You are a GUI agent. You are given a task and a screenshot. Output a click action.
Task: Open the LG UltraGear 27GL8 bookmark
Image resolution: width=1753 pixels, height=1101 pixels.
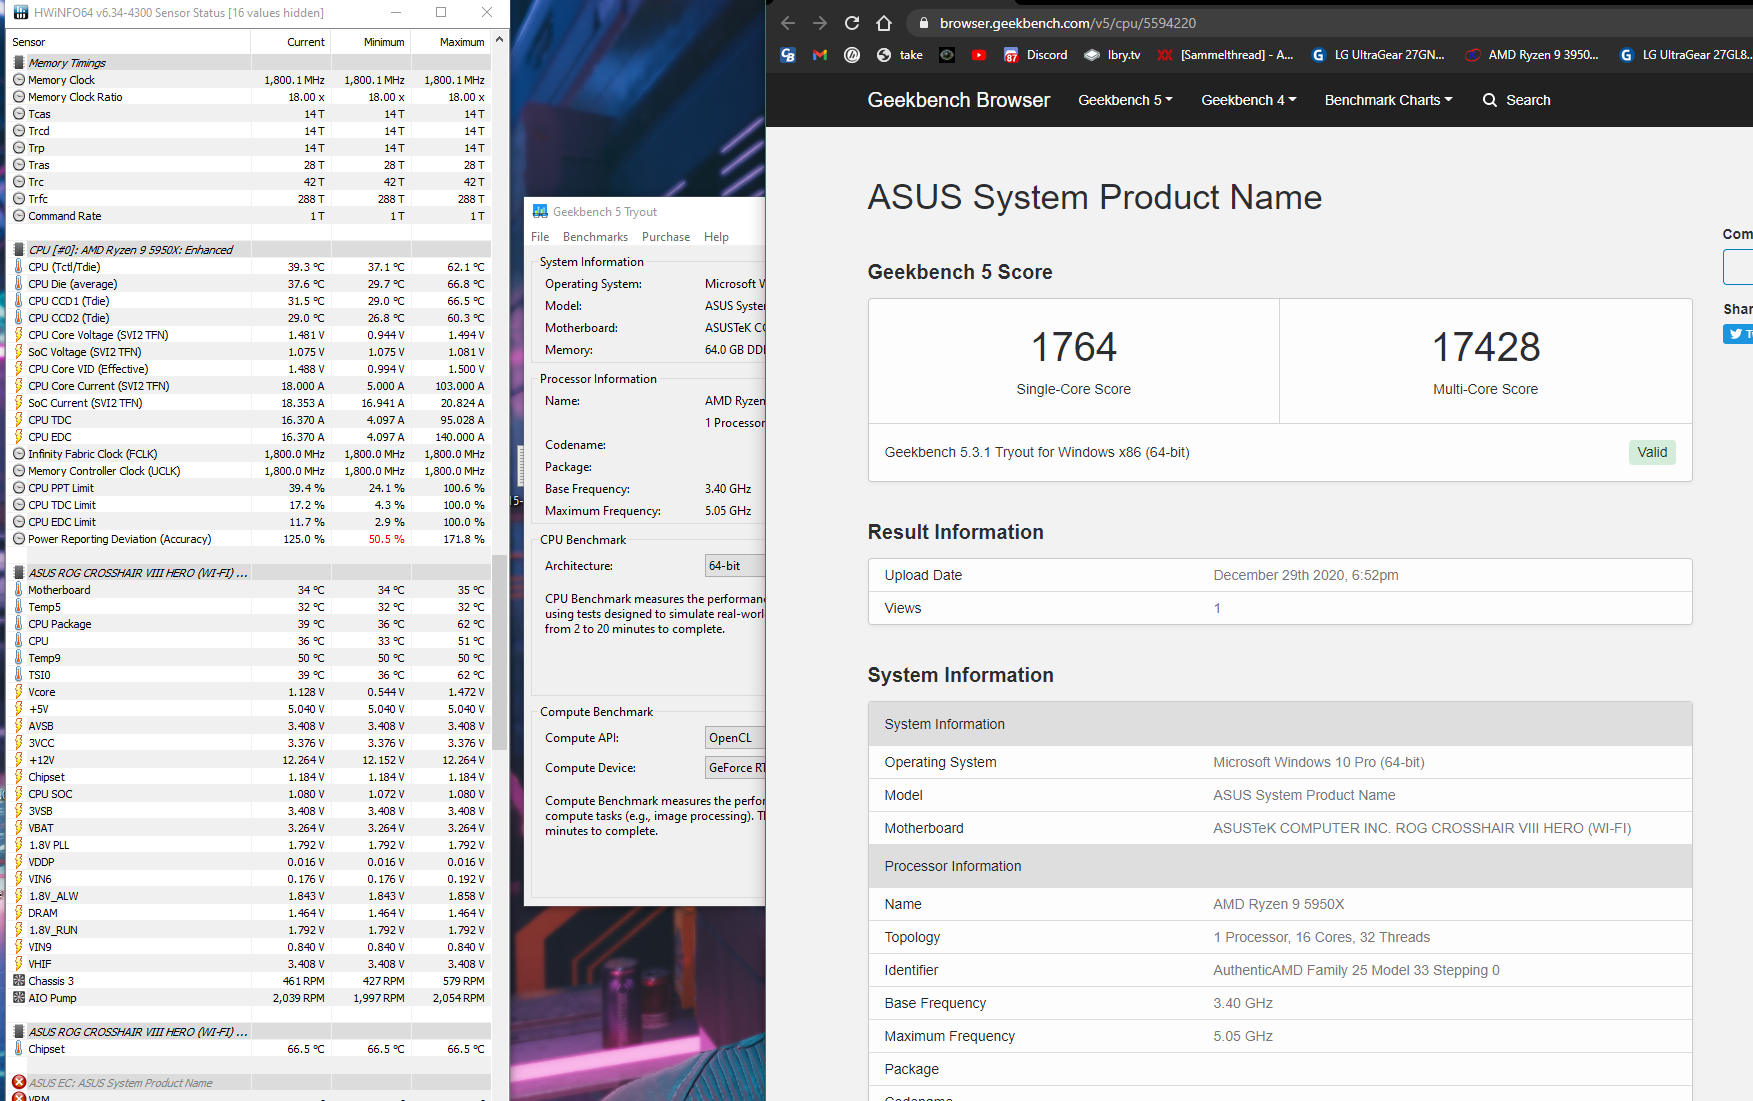click(x=1685, y=55)
